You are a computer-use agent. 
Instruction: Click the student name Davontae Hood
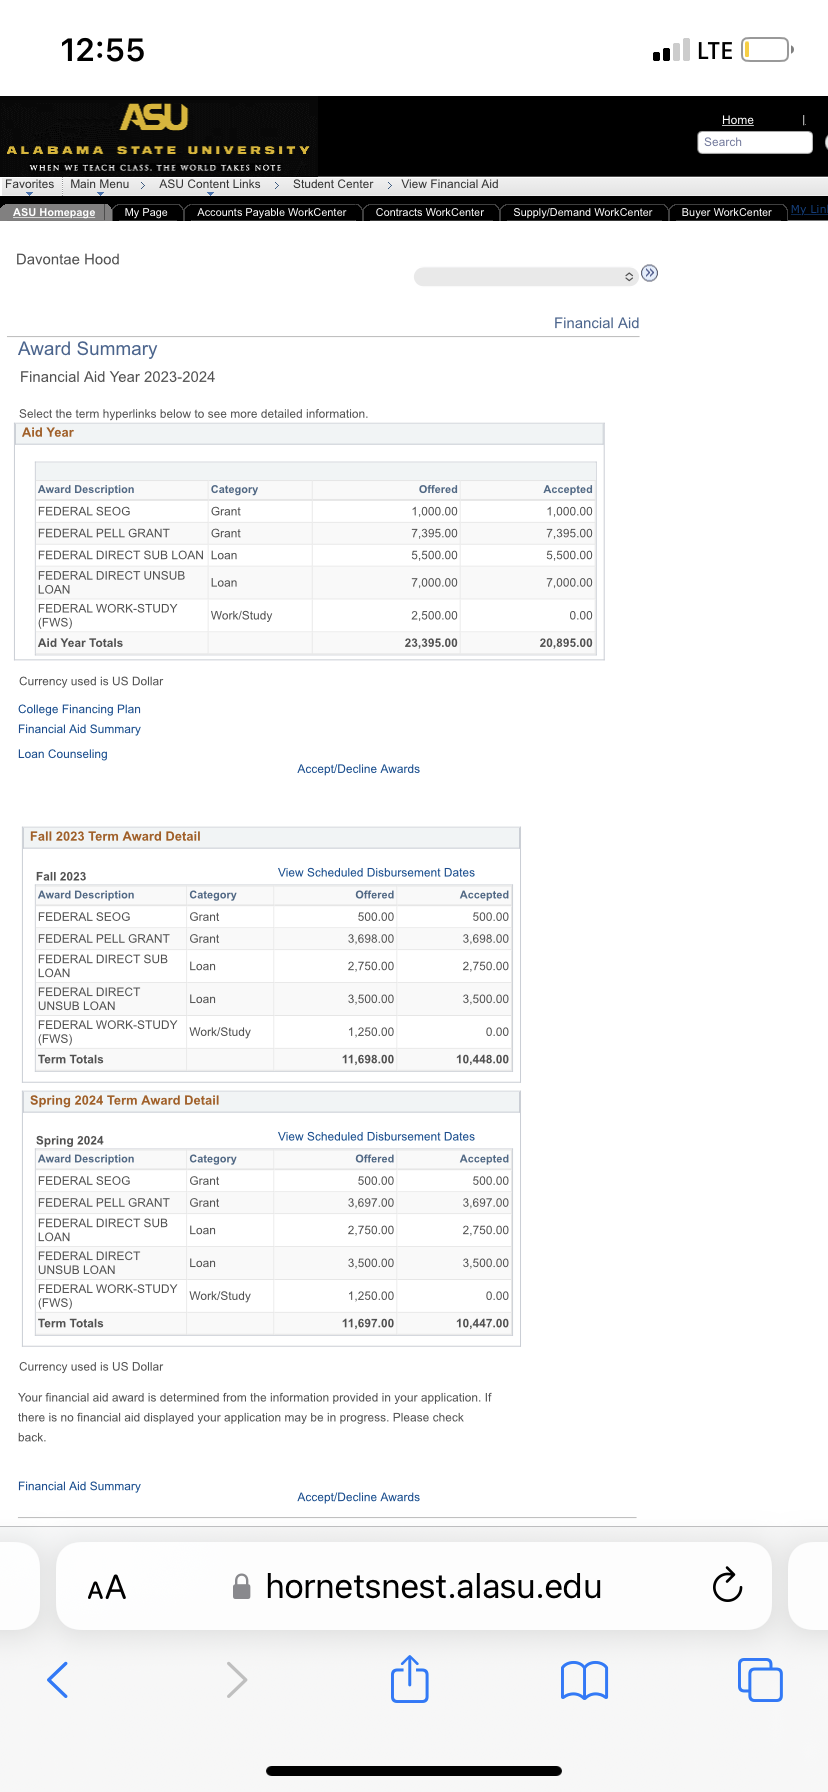coord(68,259)
